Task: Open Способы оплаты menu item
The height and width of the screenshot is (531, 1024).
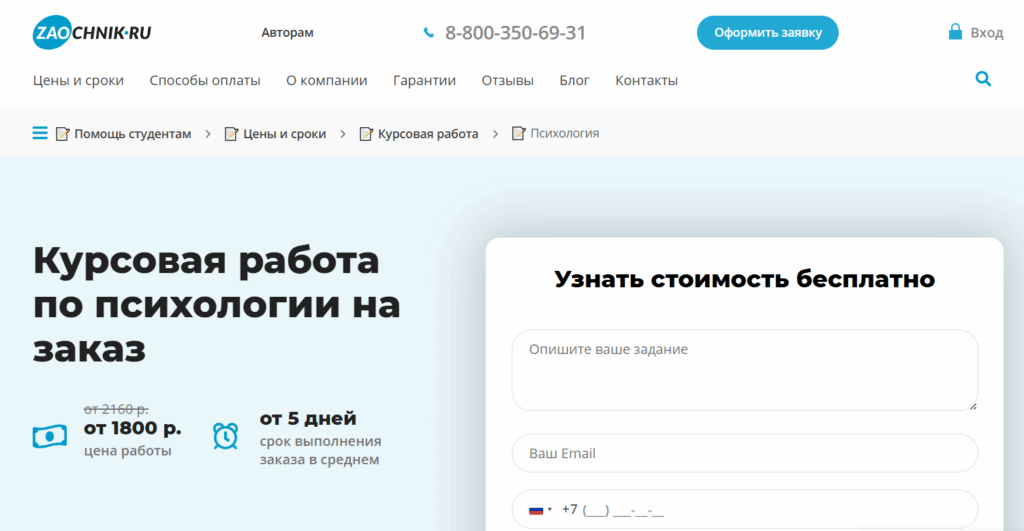Action: 205,80
